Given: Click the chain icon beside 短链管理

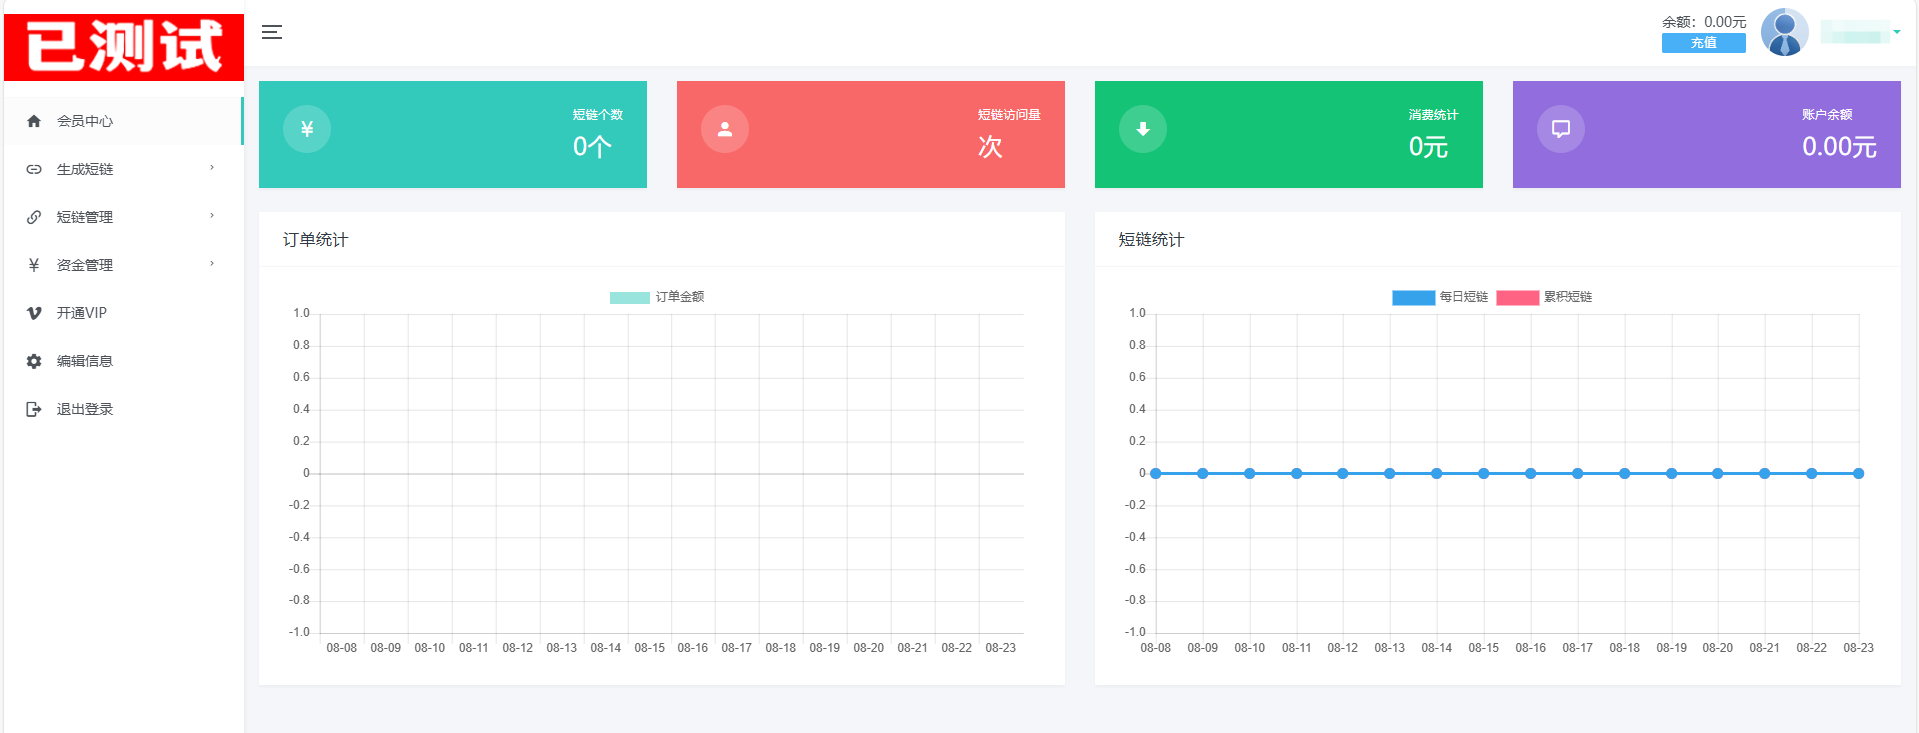Looking at the screenshot, I should pyautogui.click(x=34, y=217).
